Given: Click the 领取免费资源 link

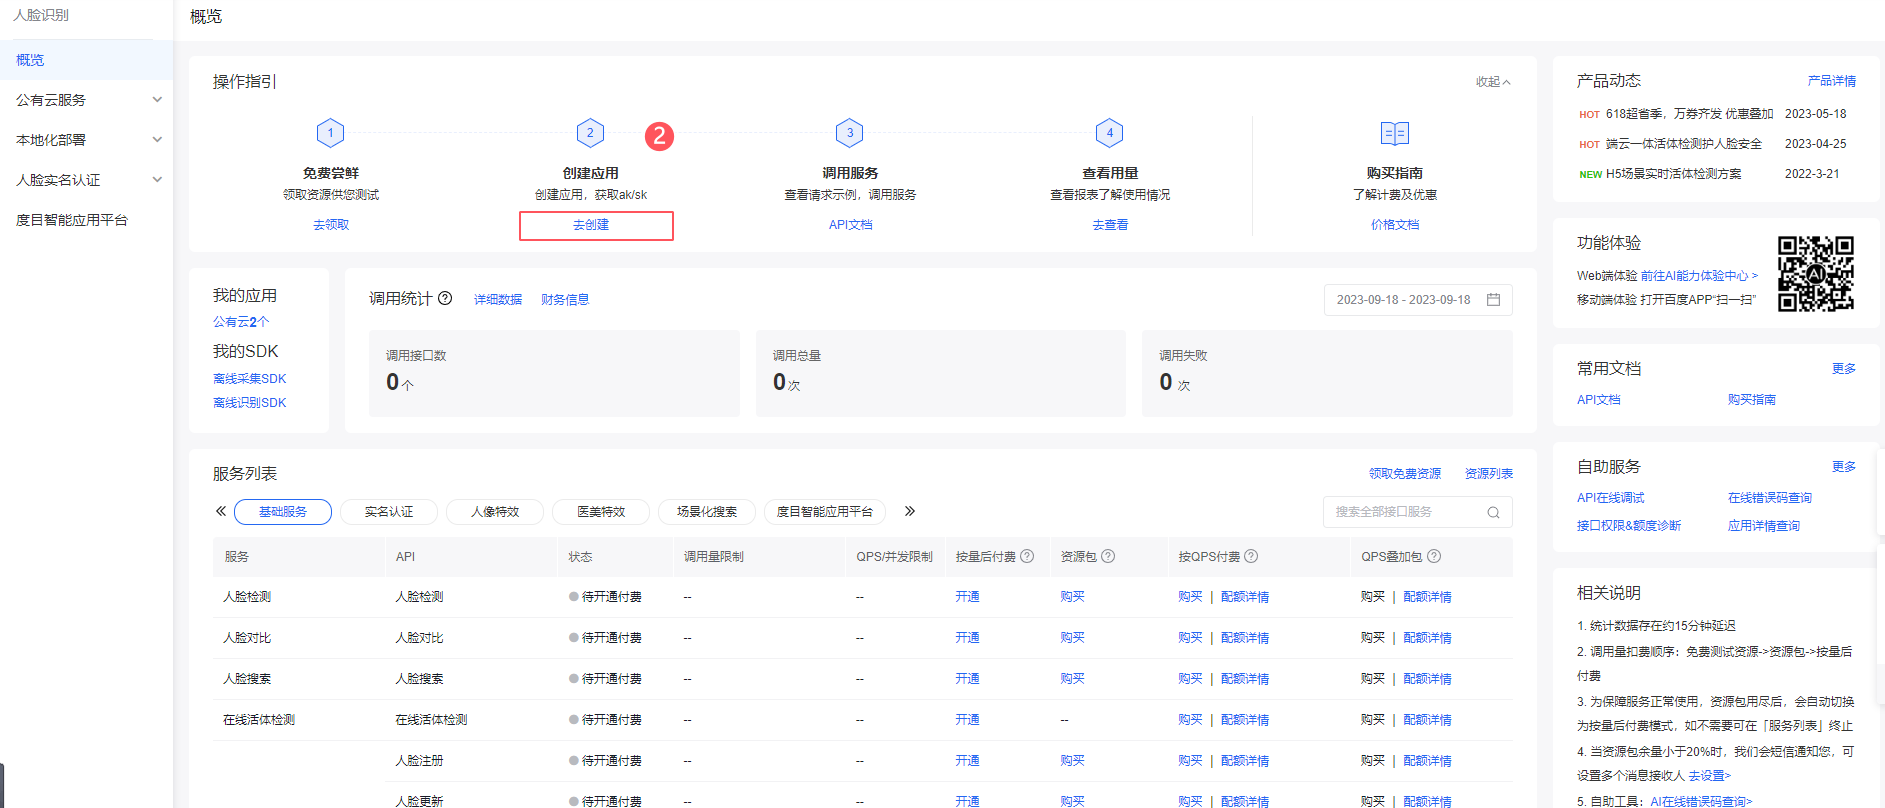Looking at the screenshot, I should click(1405, 474).
